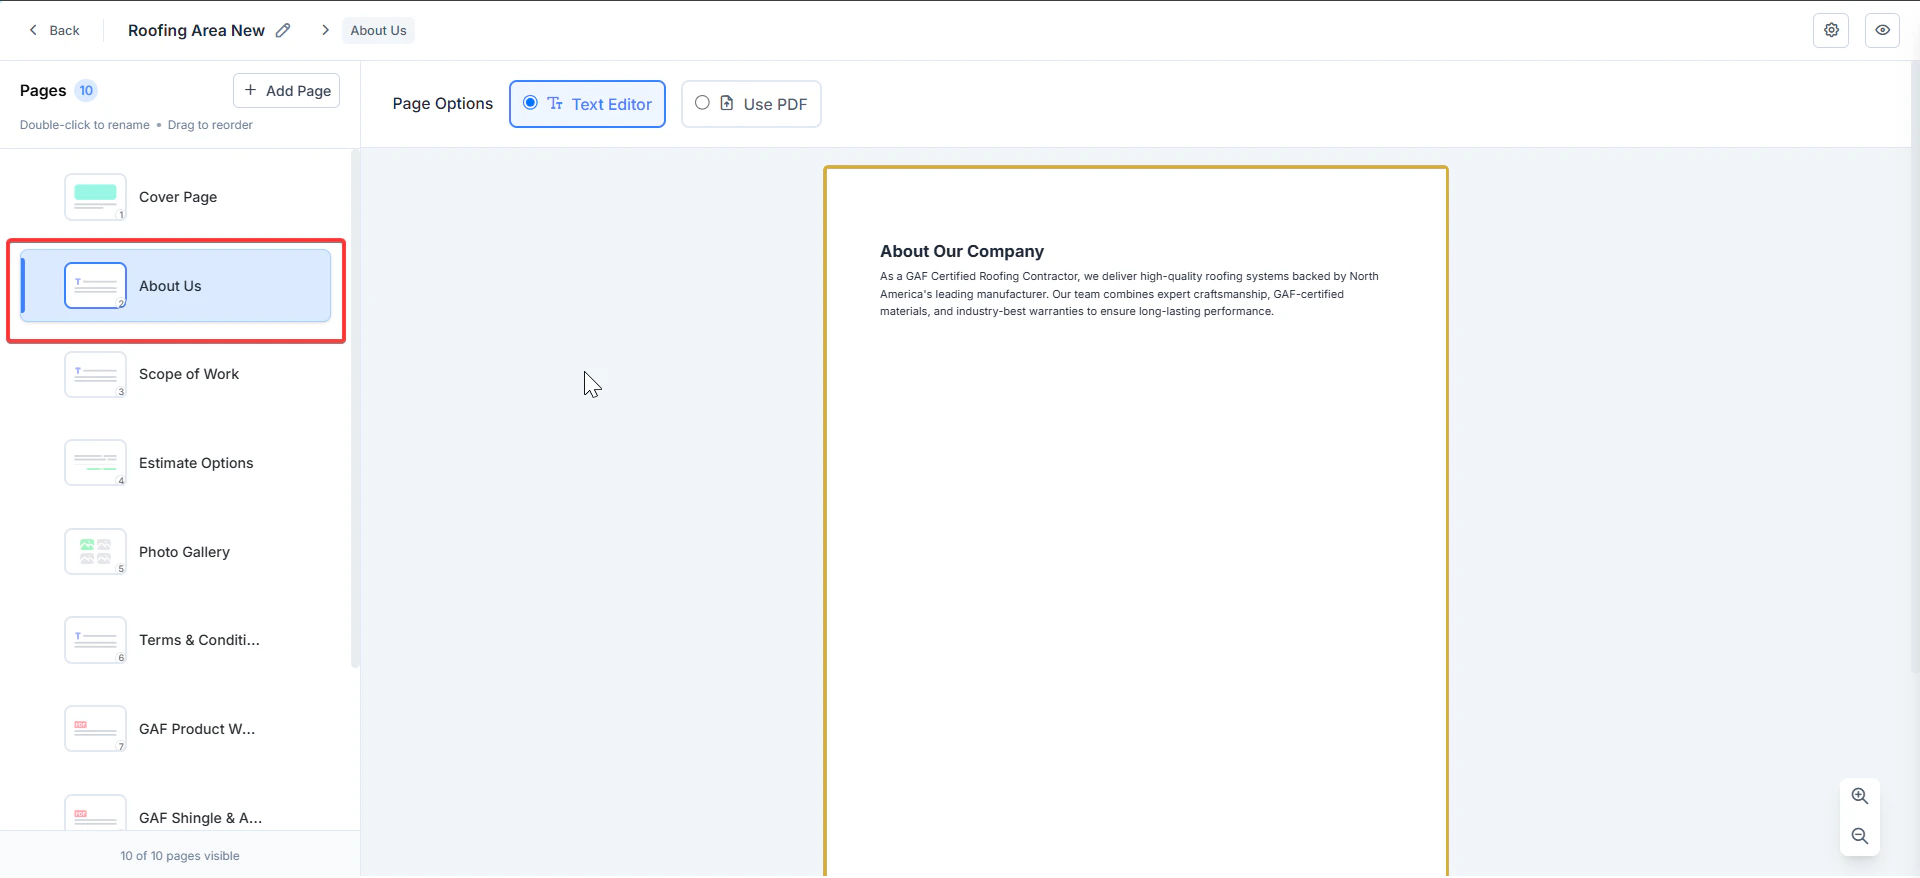This screenshot has width=1920, height=878.
Task: Click the Cover Page thumbnail
Action: pyautogui.click(x=95, y=197)
